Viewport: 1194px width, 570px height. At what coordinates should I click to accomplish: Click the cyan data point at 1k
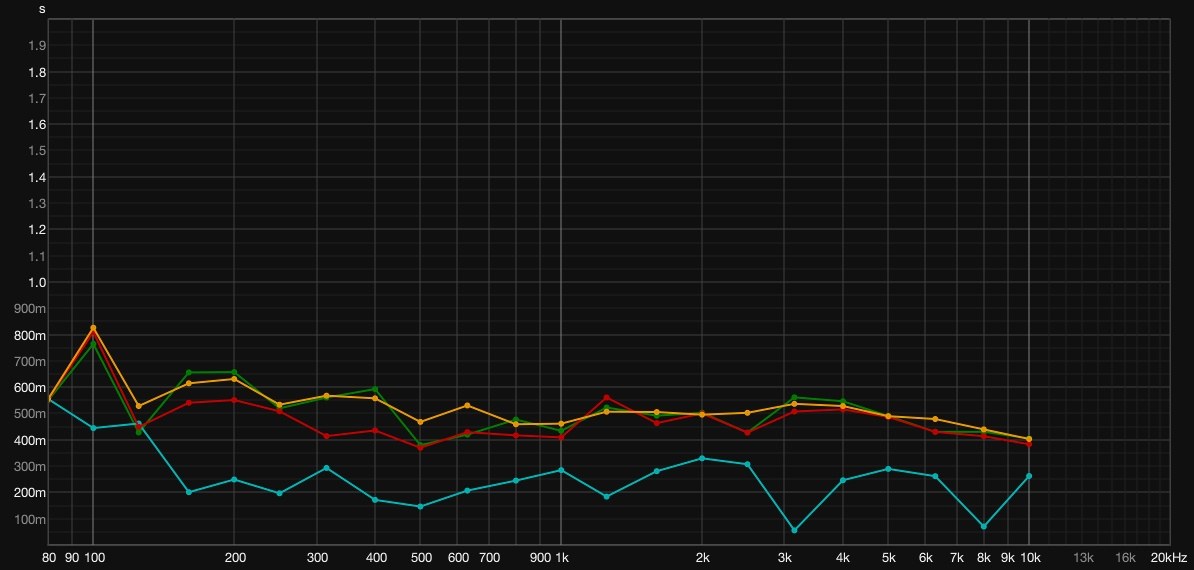[561, 470]
